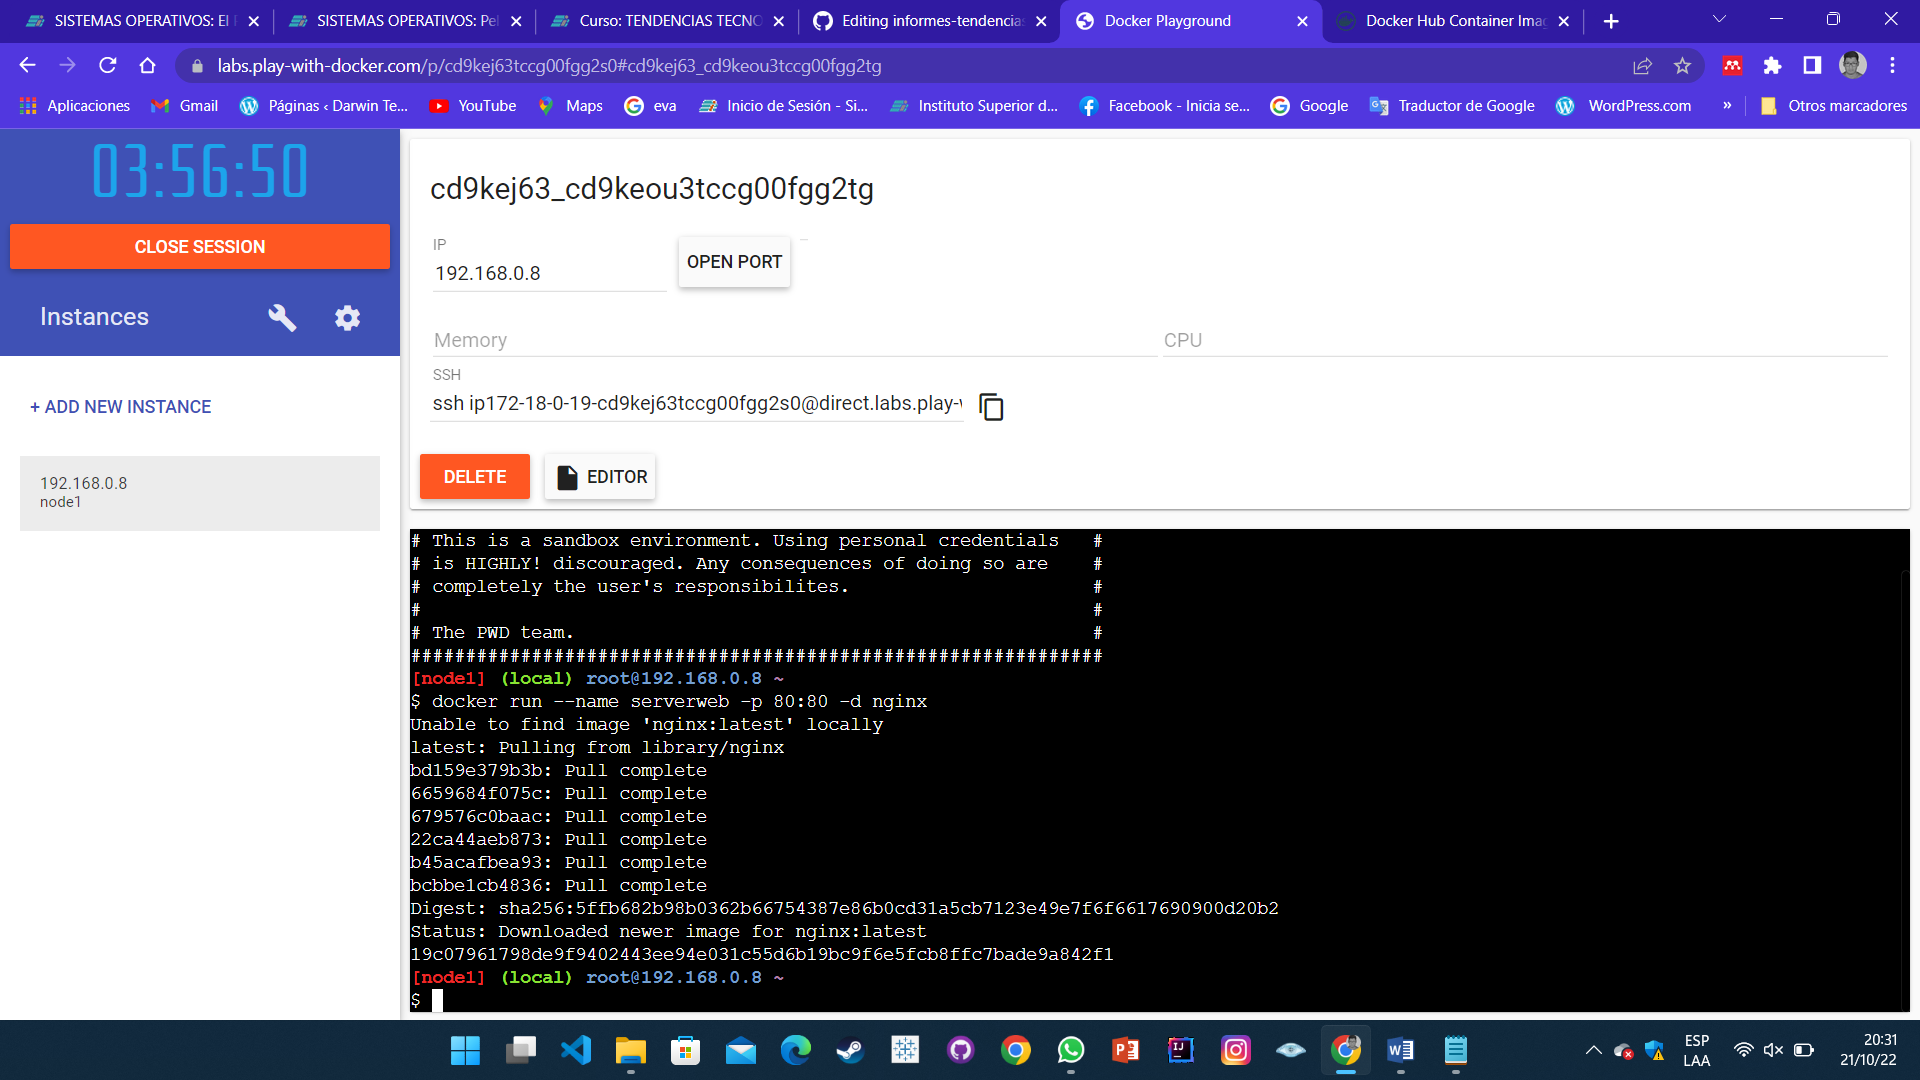Open the instance templates wrench icon
This screenshot has width=1920, height=1080.
click(x=281, y=317)
